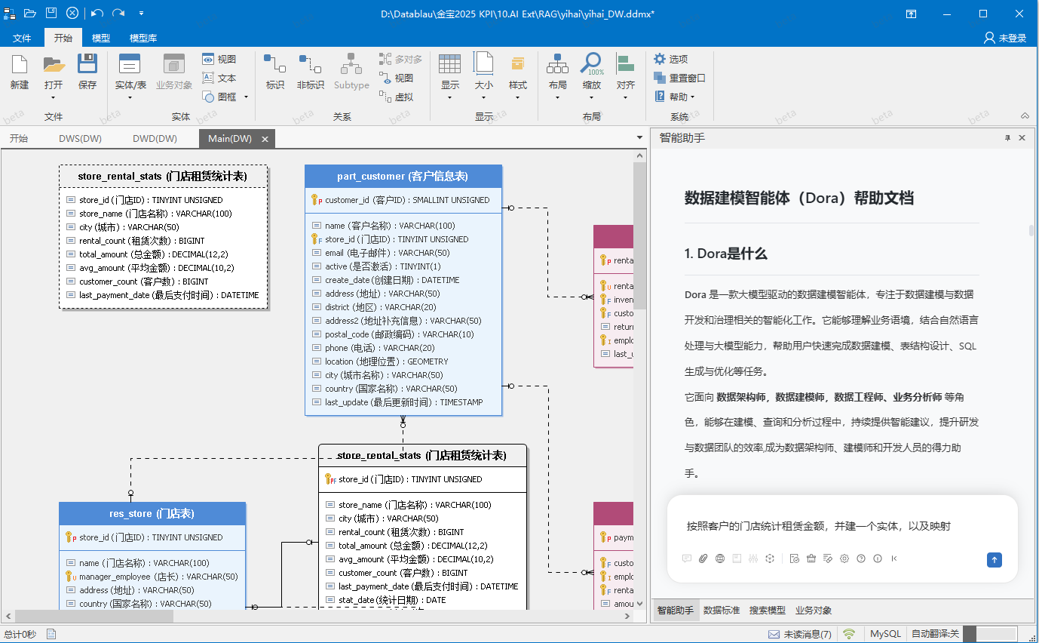Open the diagram tab list dropdown arrow
Viewport: 1039px width, 643px height.
coord(639,138)
